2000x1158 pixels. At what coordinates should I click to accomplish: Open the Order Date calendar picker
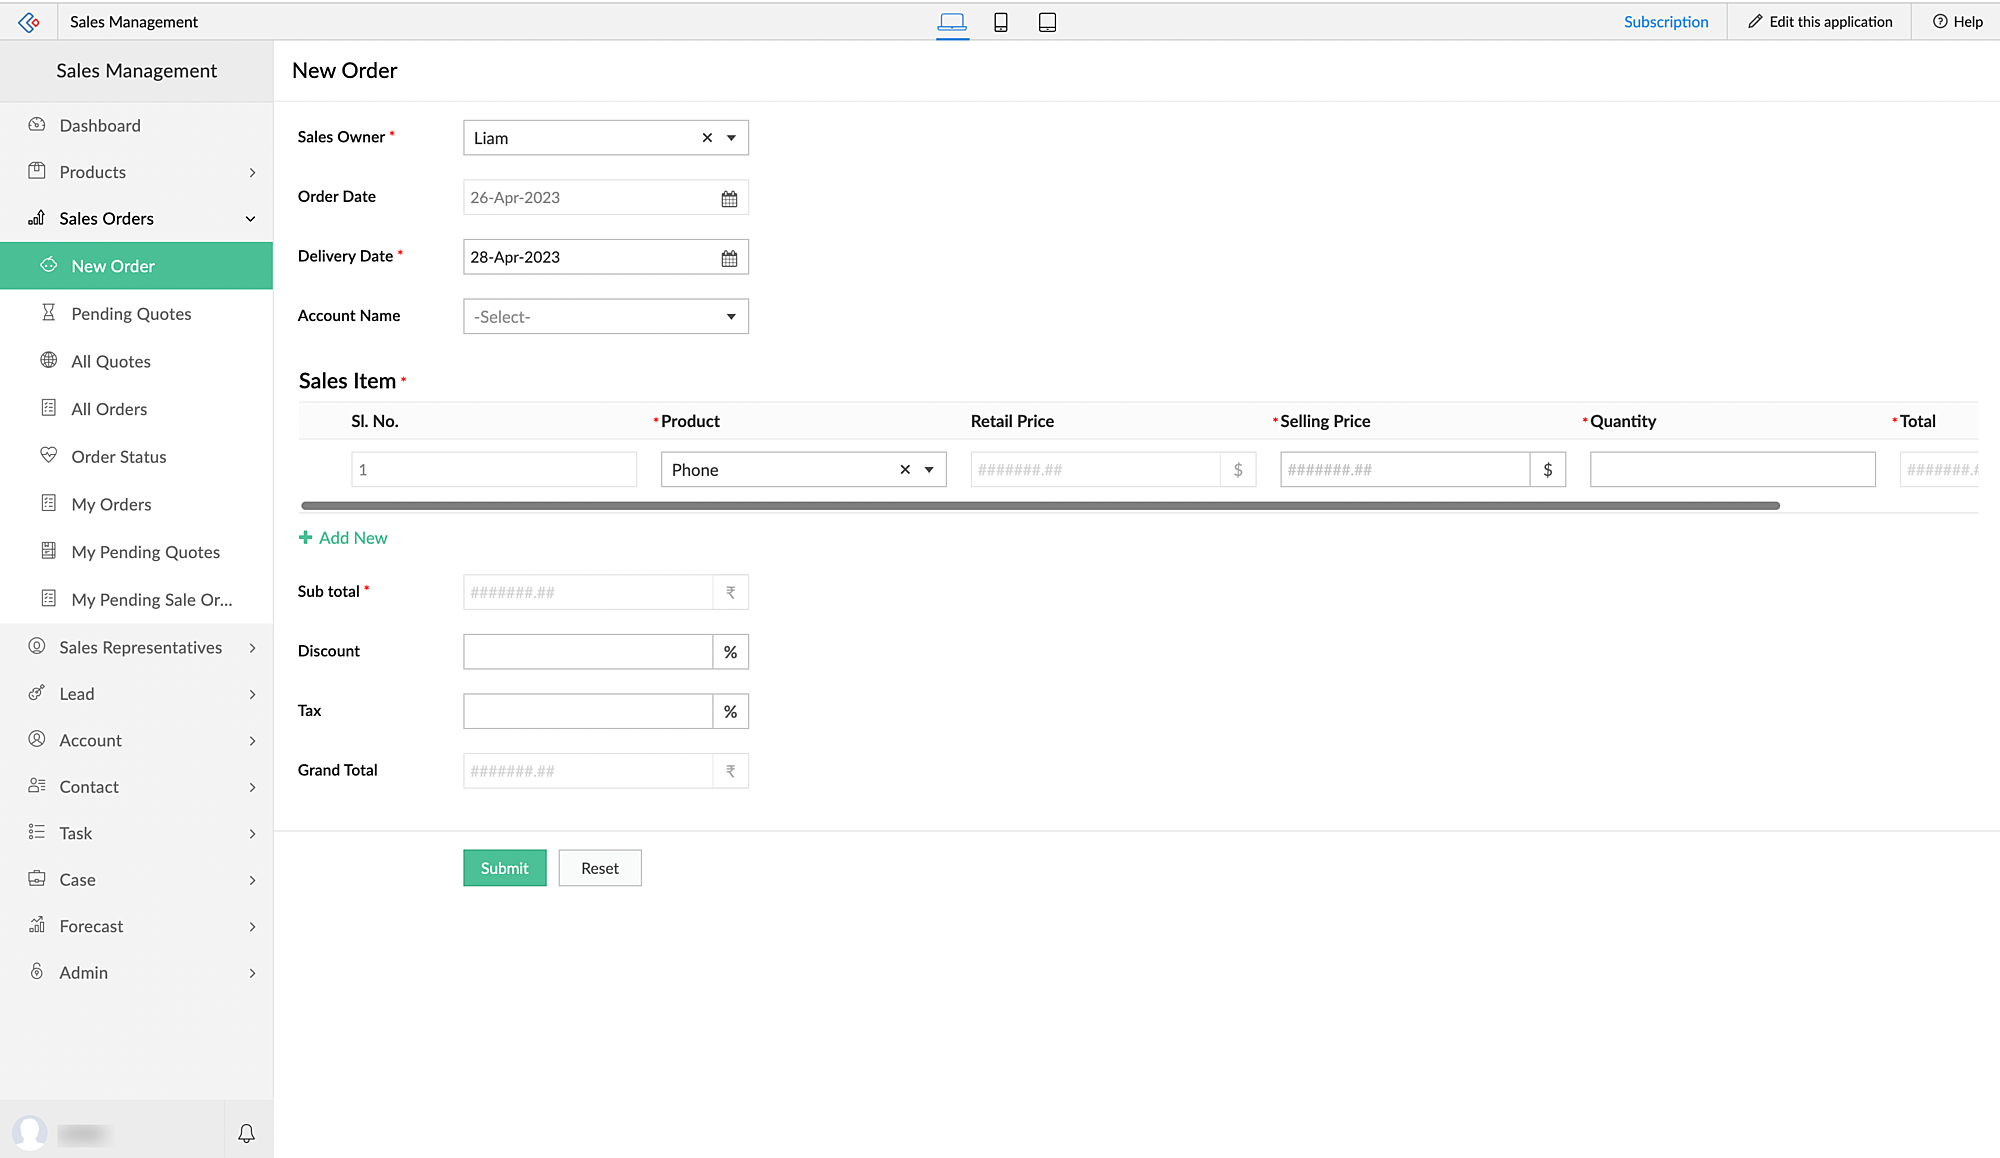(x=729, y=198)
